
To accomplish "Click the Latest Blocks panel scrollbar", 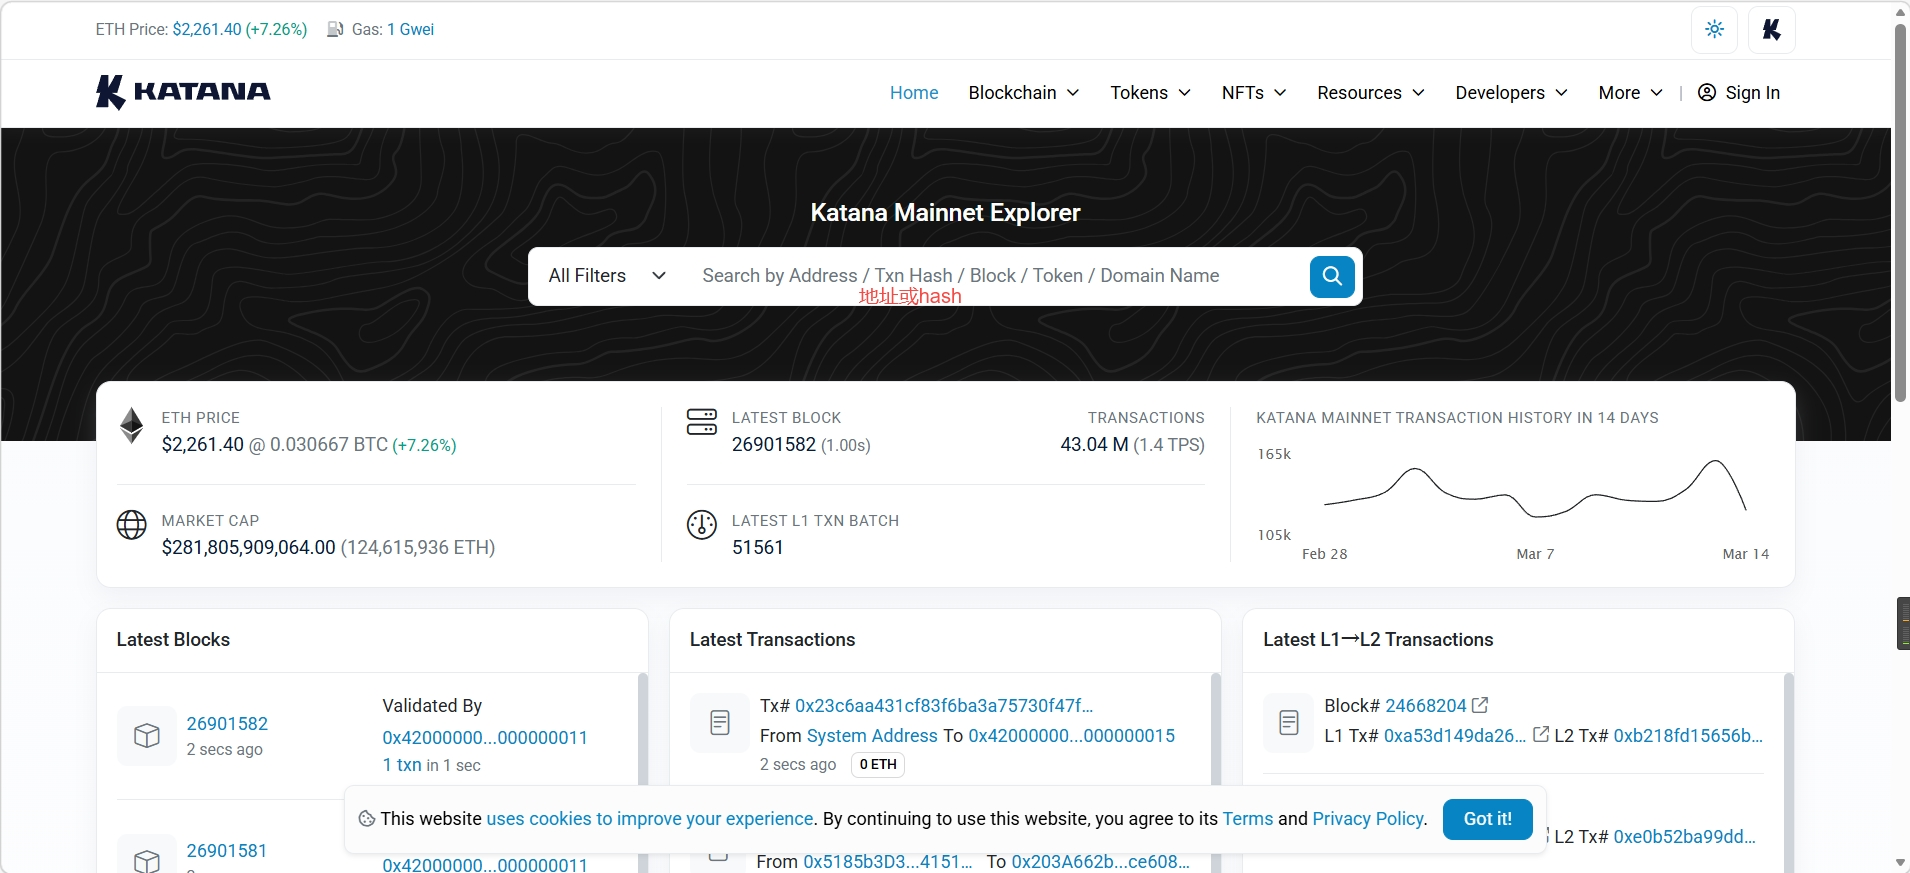I will 643,773.
